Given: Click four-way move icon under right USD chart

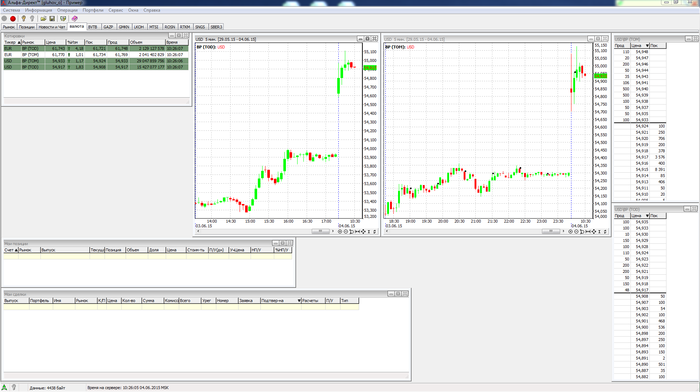Looking at the screenshot, I should pyautogui.click(x=593, y=232).
